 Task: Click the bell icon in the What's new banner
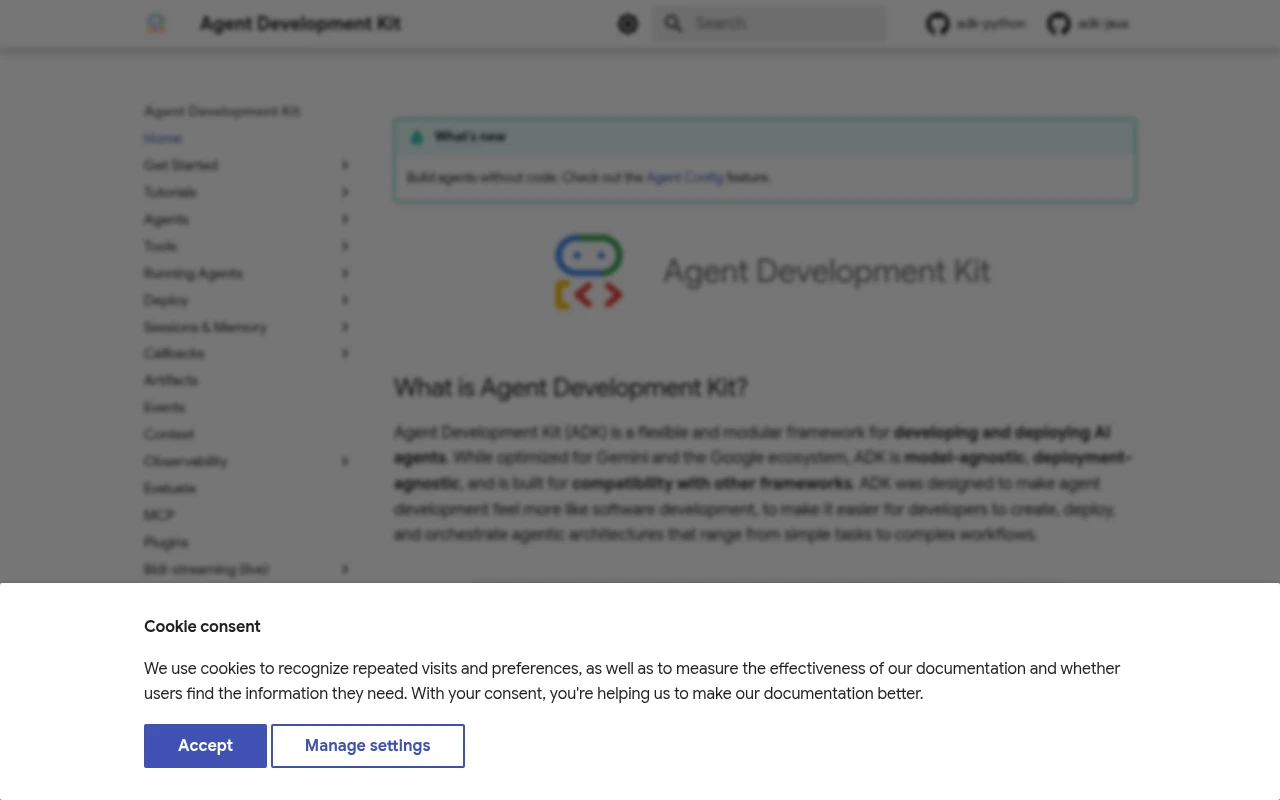point(417,137)
